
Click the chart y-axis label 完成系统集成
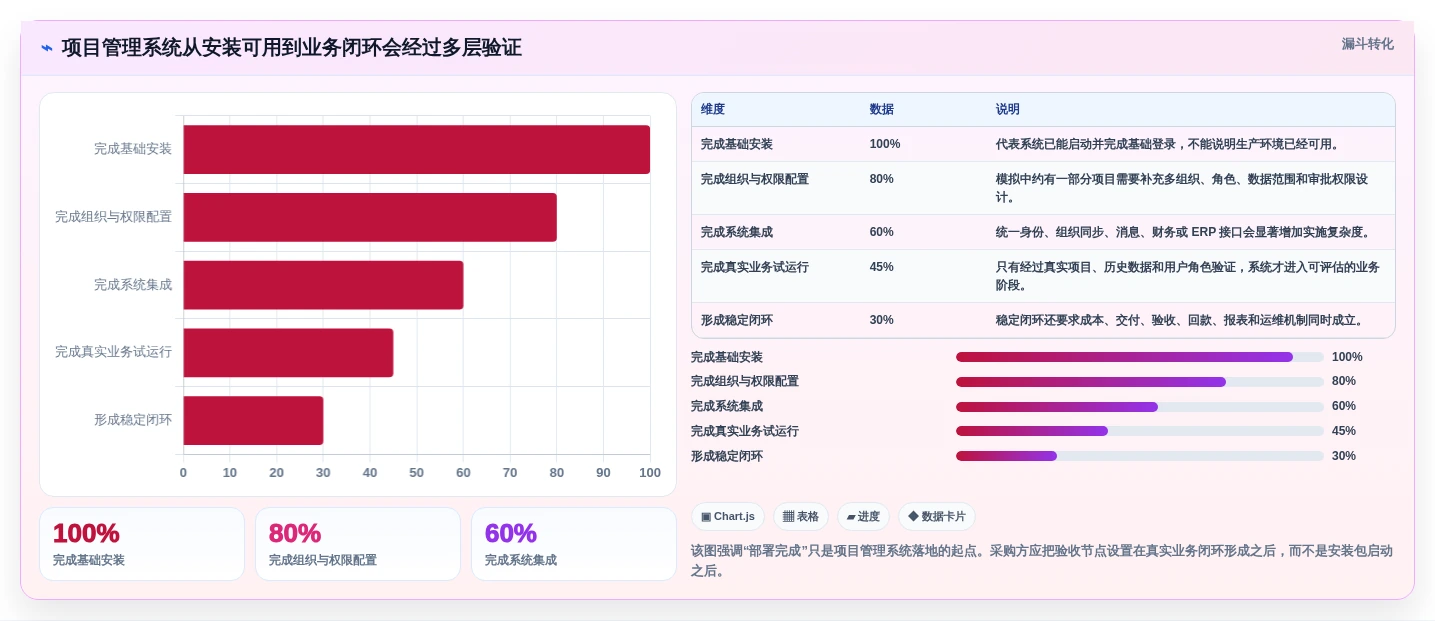pyautogui.click(x=133, y=285)
